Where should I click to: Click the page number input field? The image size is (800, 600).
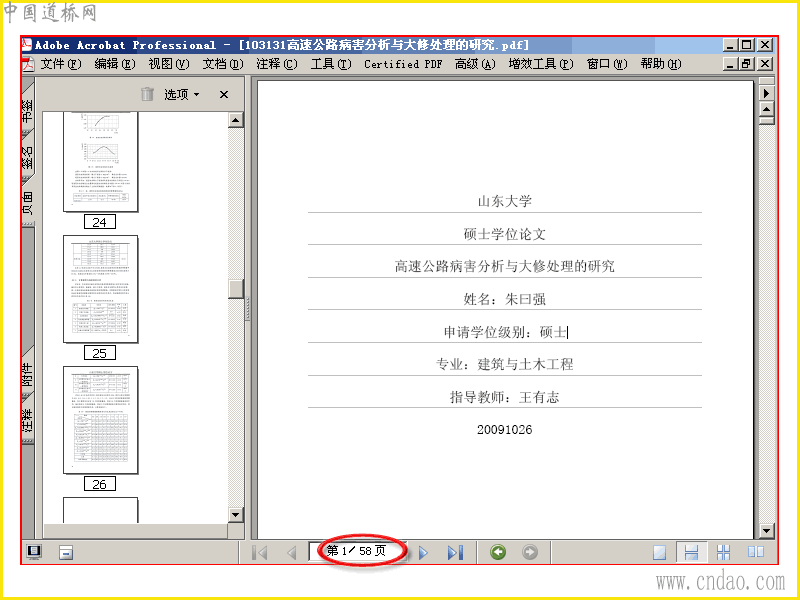pos(357,552)
